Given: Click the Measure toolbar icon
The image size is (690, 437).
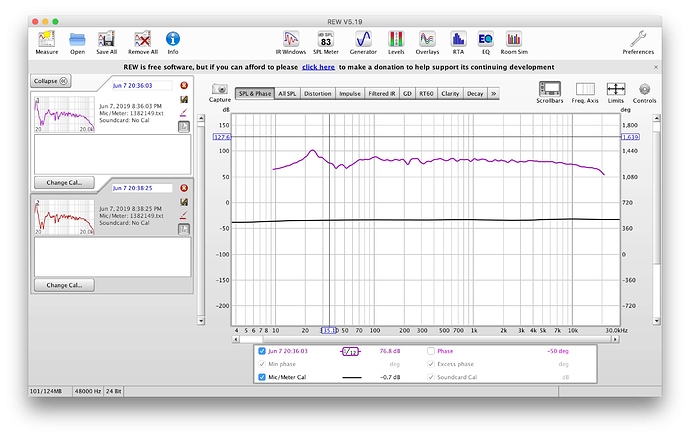Looking at the screenshot, I should click(x=47, y=39).
